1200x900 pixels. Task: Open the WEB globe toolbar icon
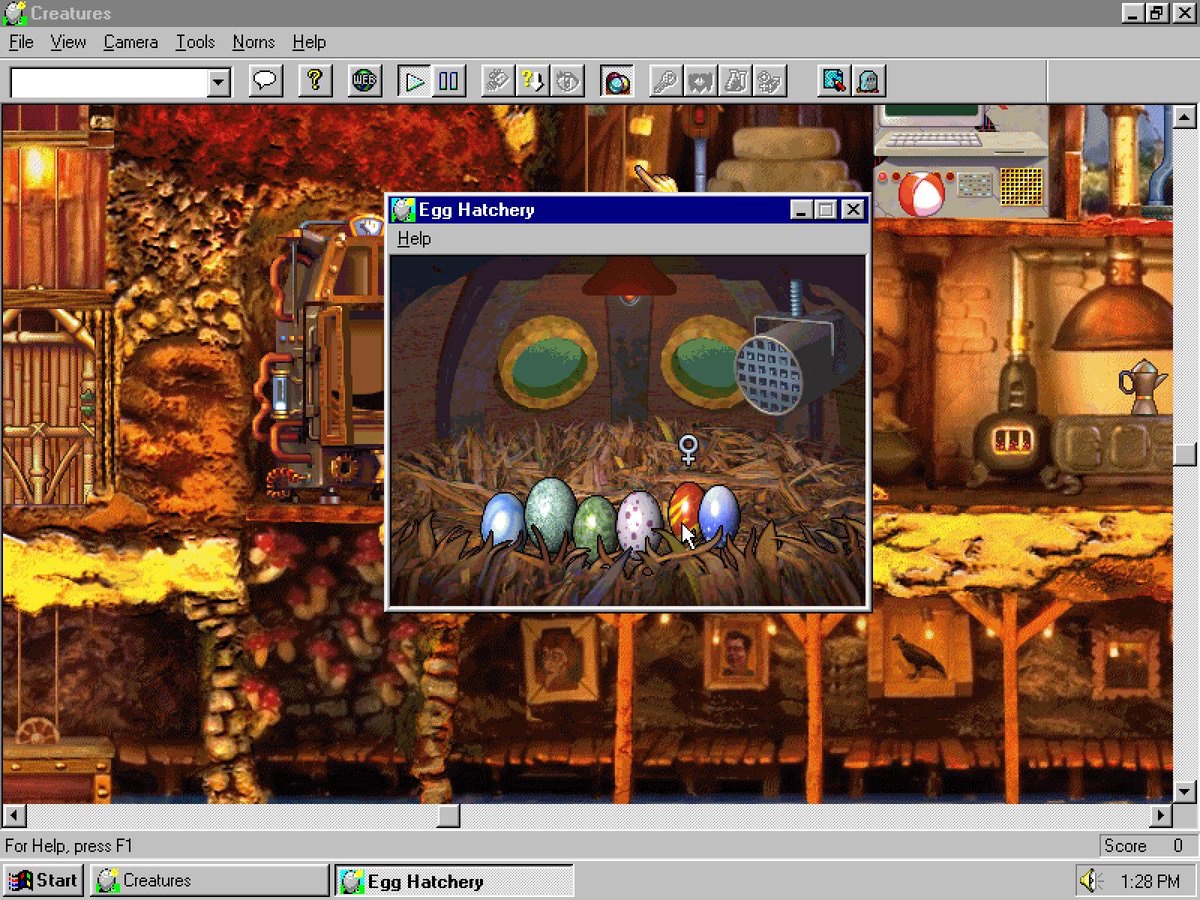pyautogui.click(x=365, y=81)
